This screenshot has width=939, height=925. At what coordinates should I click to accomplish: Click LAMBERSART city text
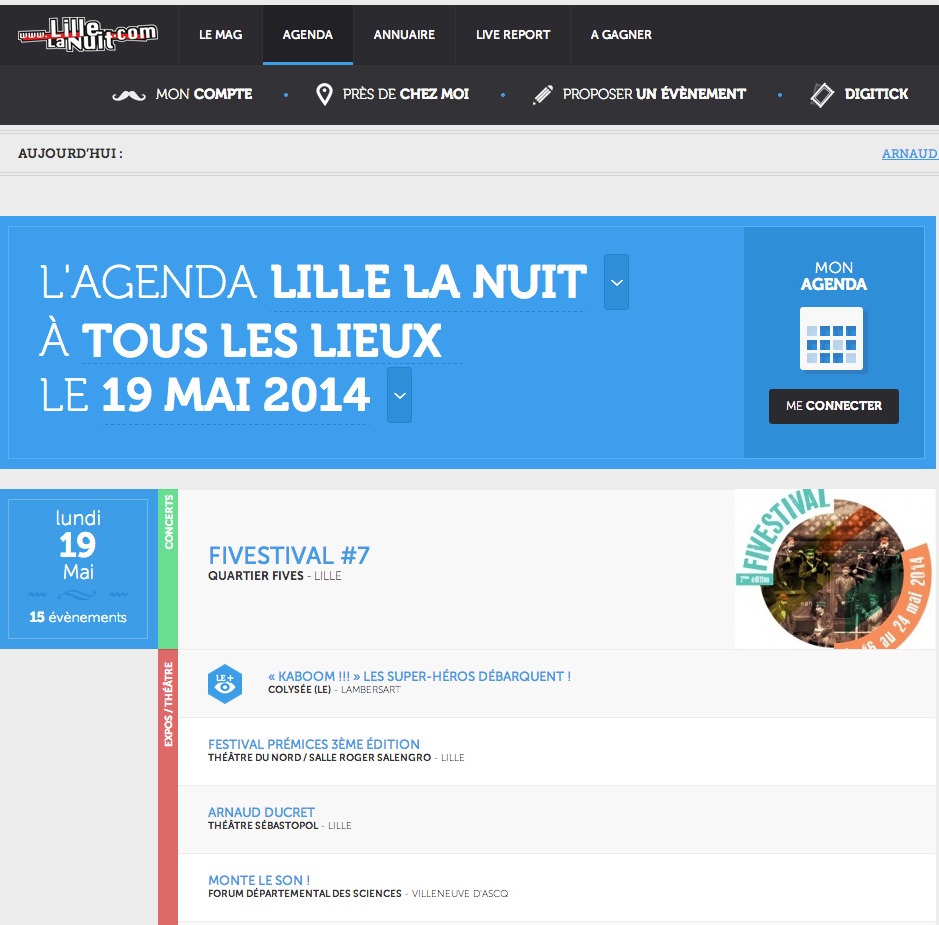click(371, 690)
